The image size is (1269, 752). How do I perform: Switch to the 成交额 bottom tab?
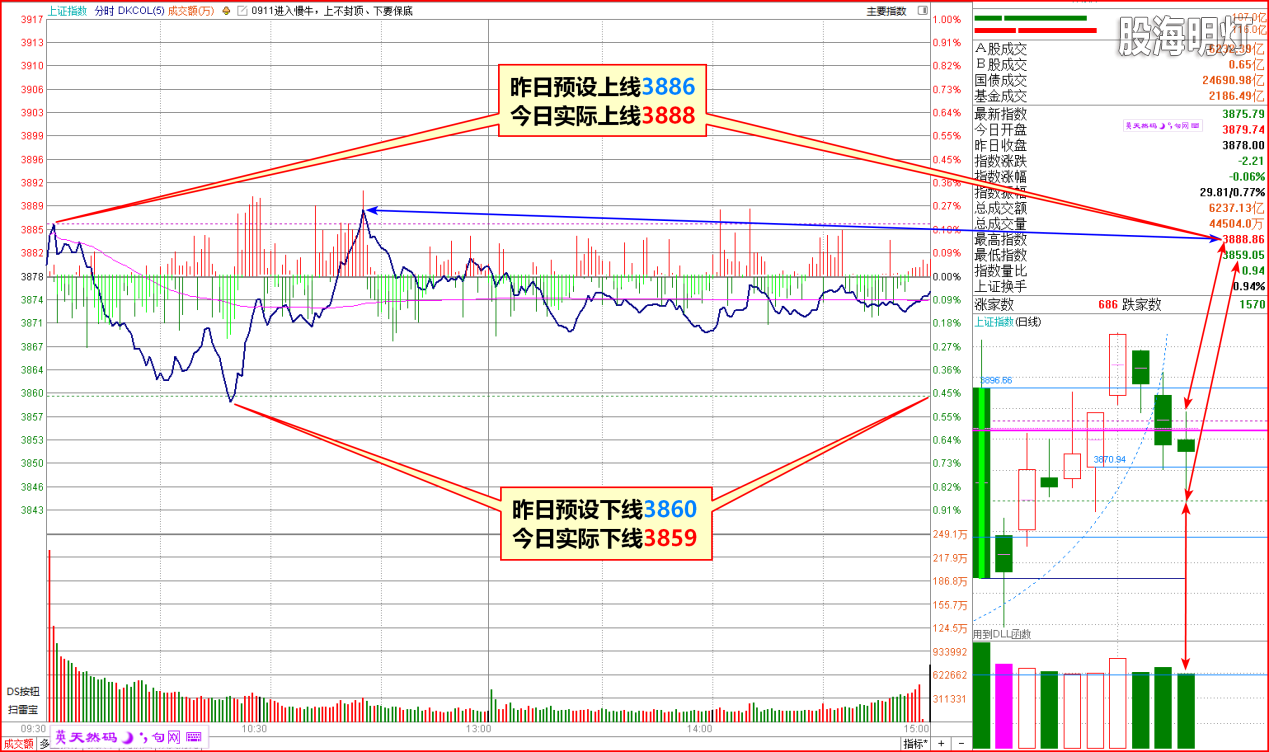(x=16, y=744)
